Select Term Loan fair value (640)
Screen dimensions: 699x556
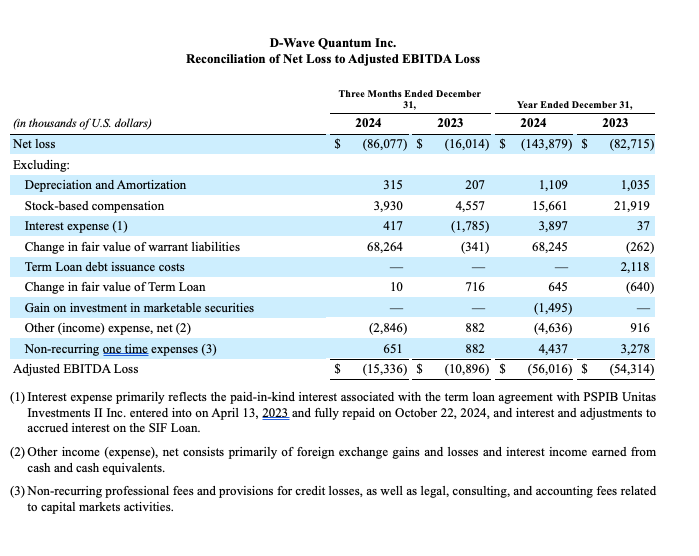point(640,287)
